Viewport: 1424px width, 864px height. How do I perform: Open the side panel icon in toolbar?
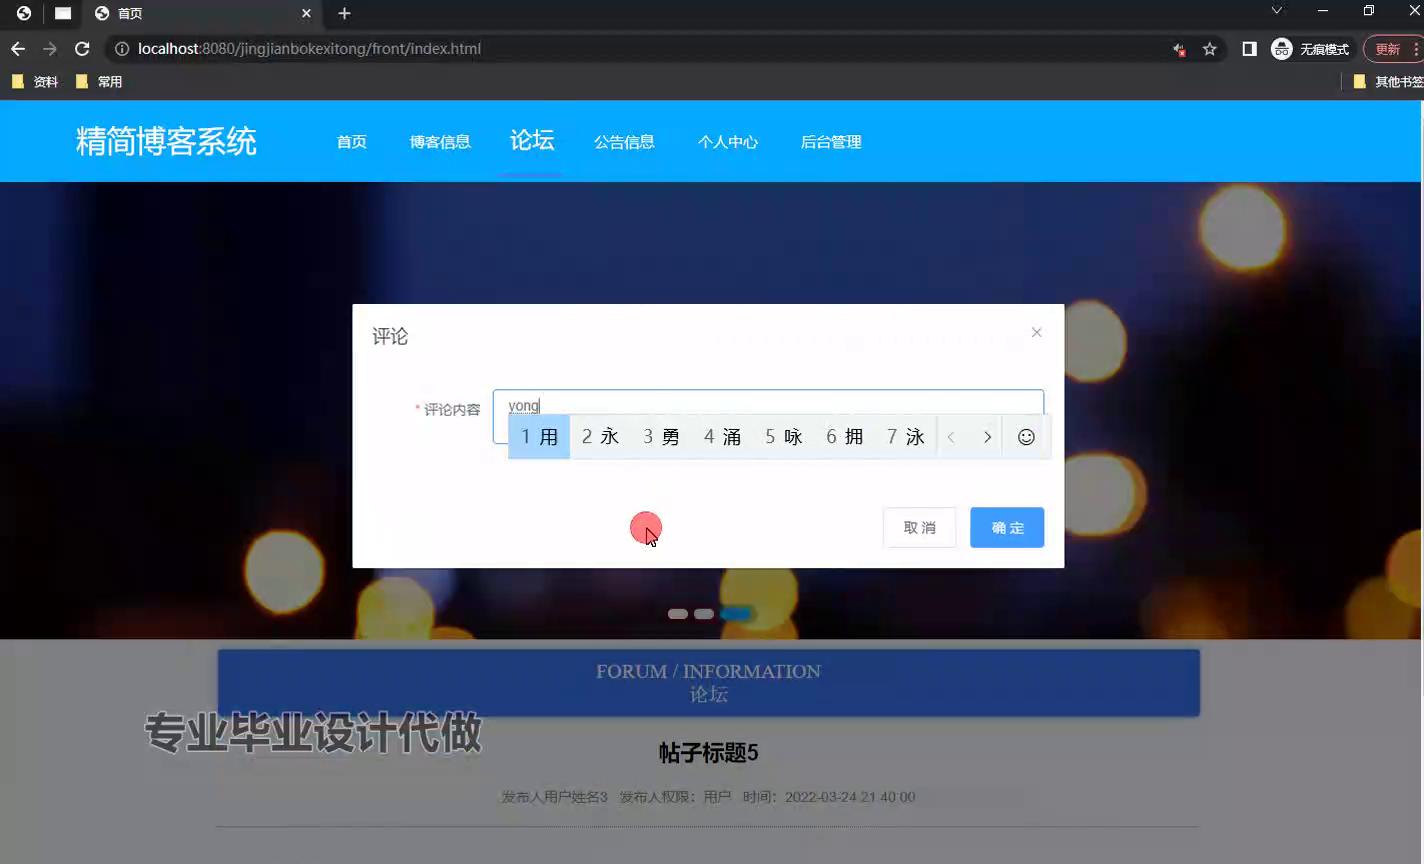(1249, 49)
